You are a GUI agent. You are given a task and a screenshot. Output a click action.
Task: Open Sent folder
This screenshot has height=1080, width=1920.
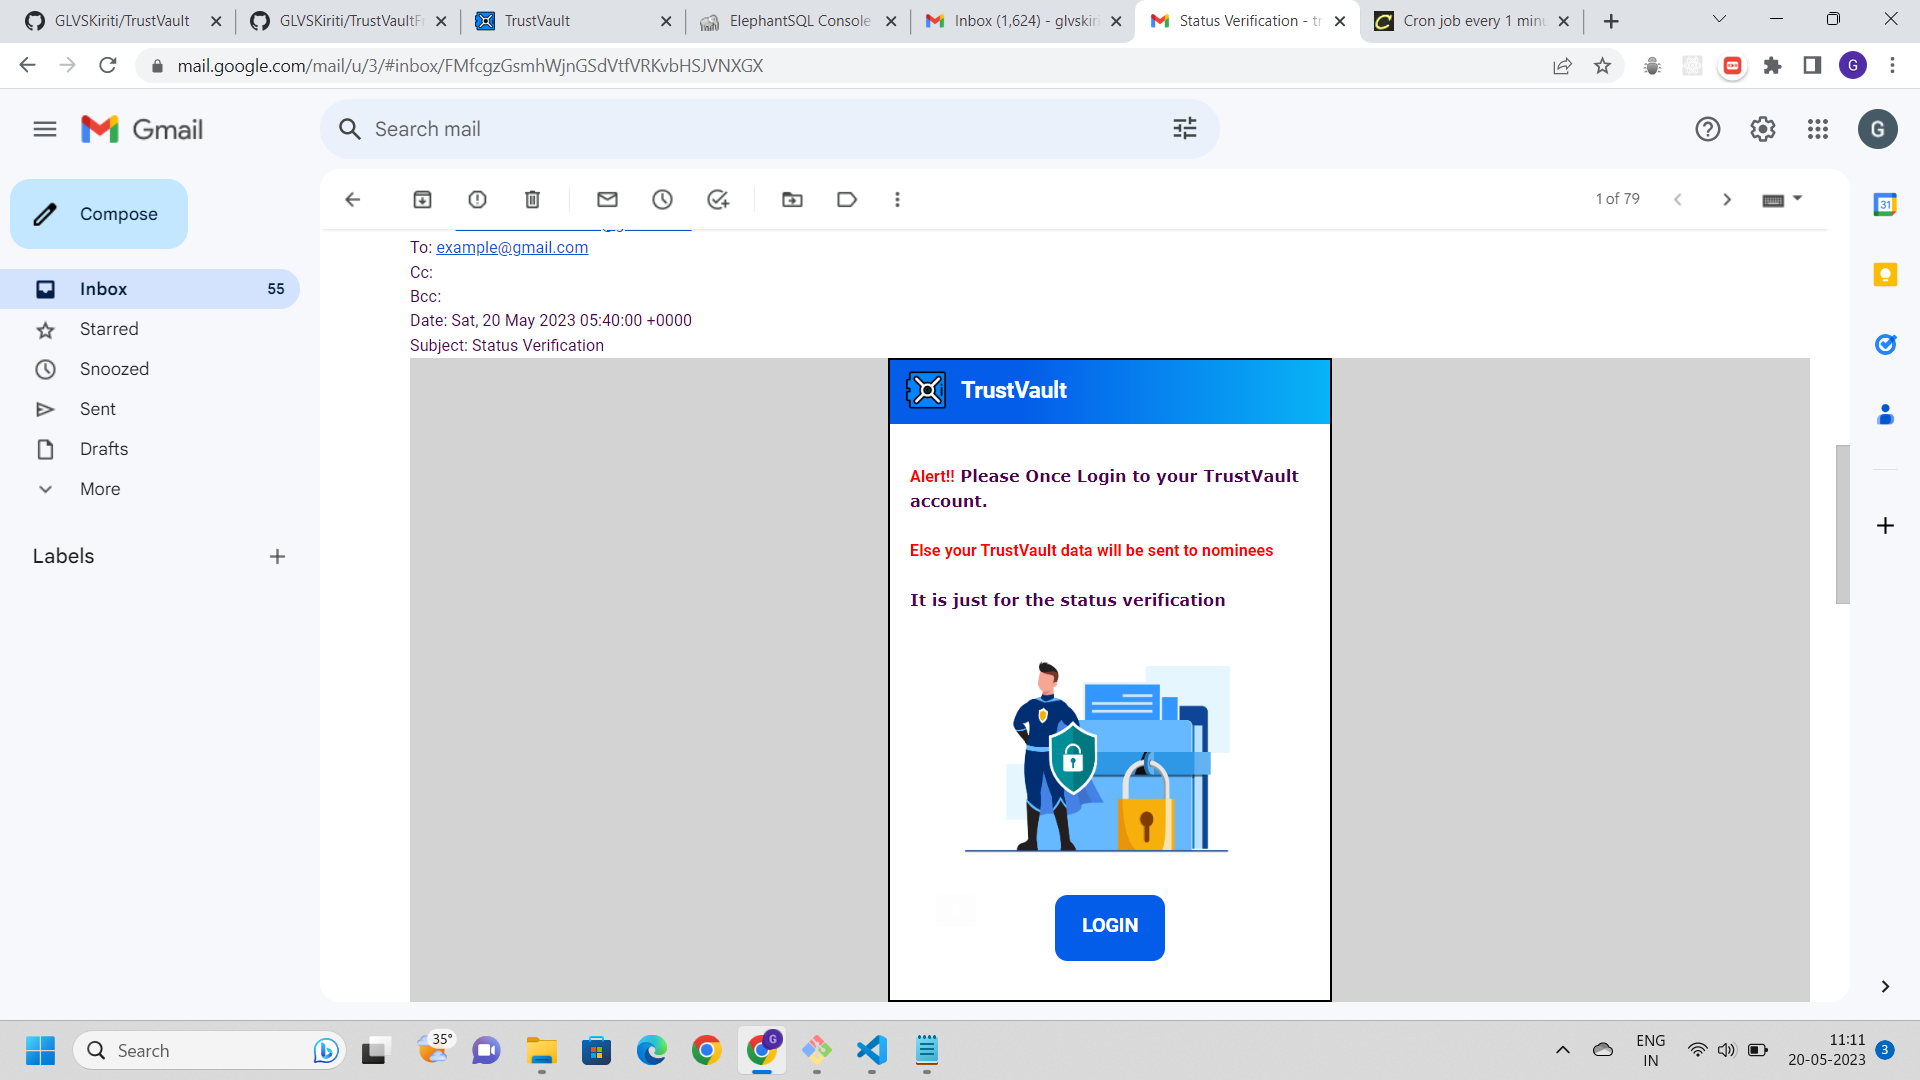[x=150, y=409]
